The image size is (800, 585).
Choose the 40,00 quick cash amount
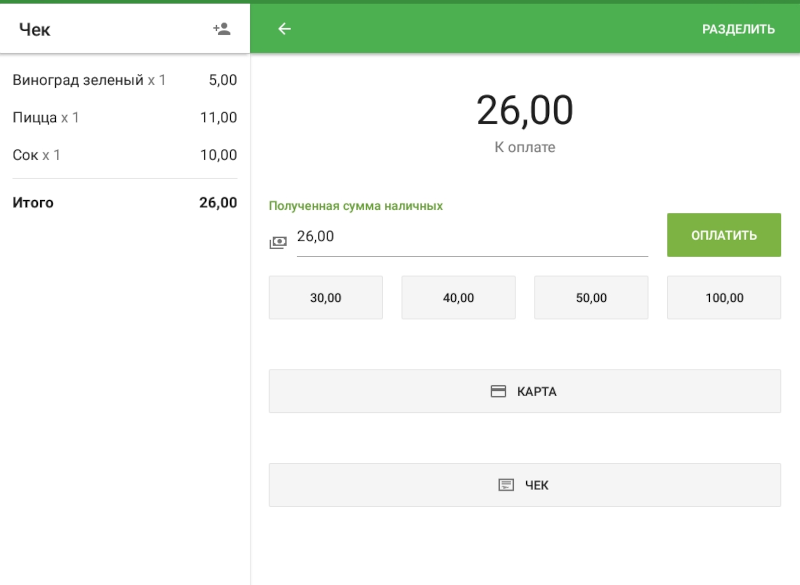458,298
